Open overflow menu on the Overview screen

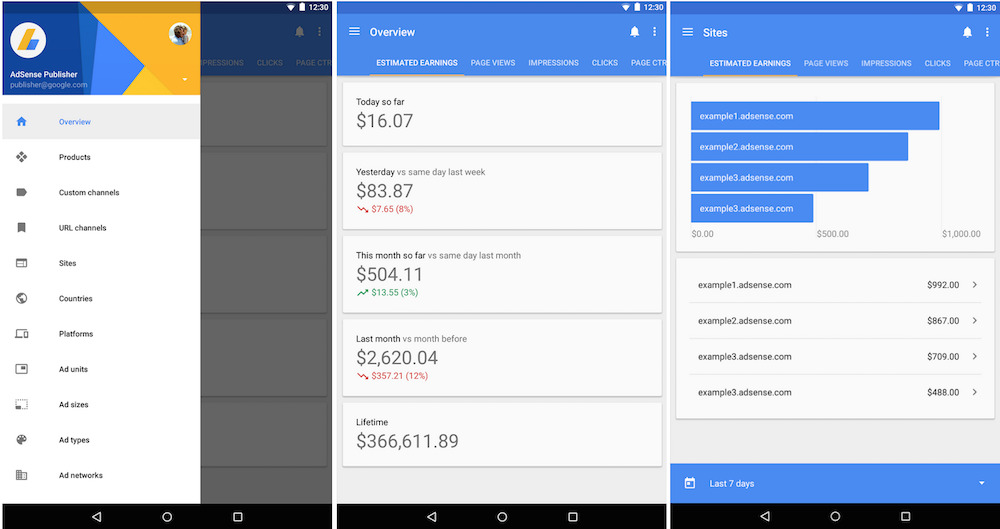655,32
